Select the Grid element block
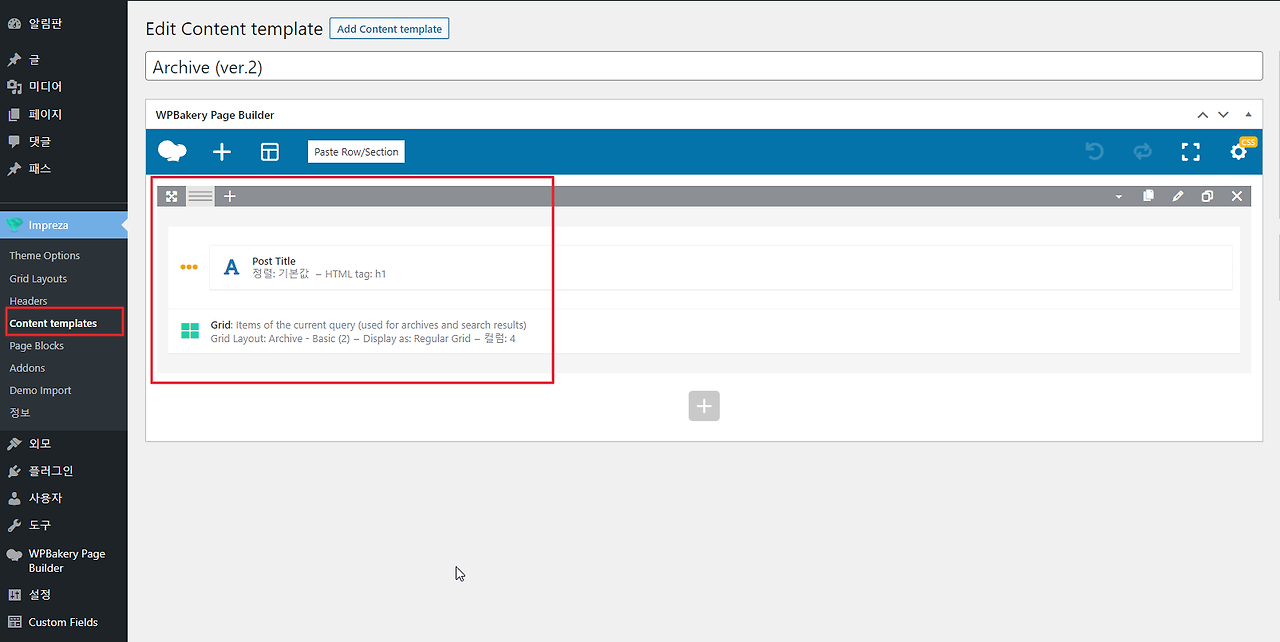This screenshot has height=642, width=1280. pos(704,331)
